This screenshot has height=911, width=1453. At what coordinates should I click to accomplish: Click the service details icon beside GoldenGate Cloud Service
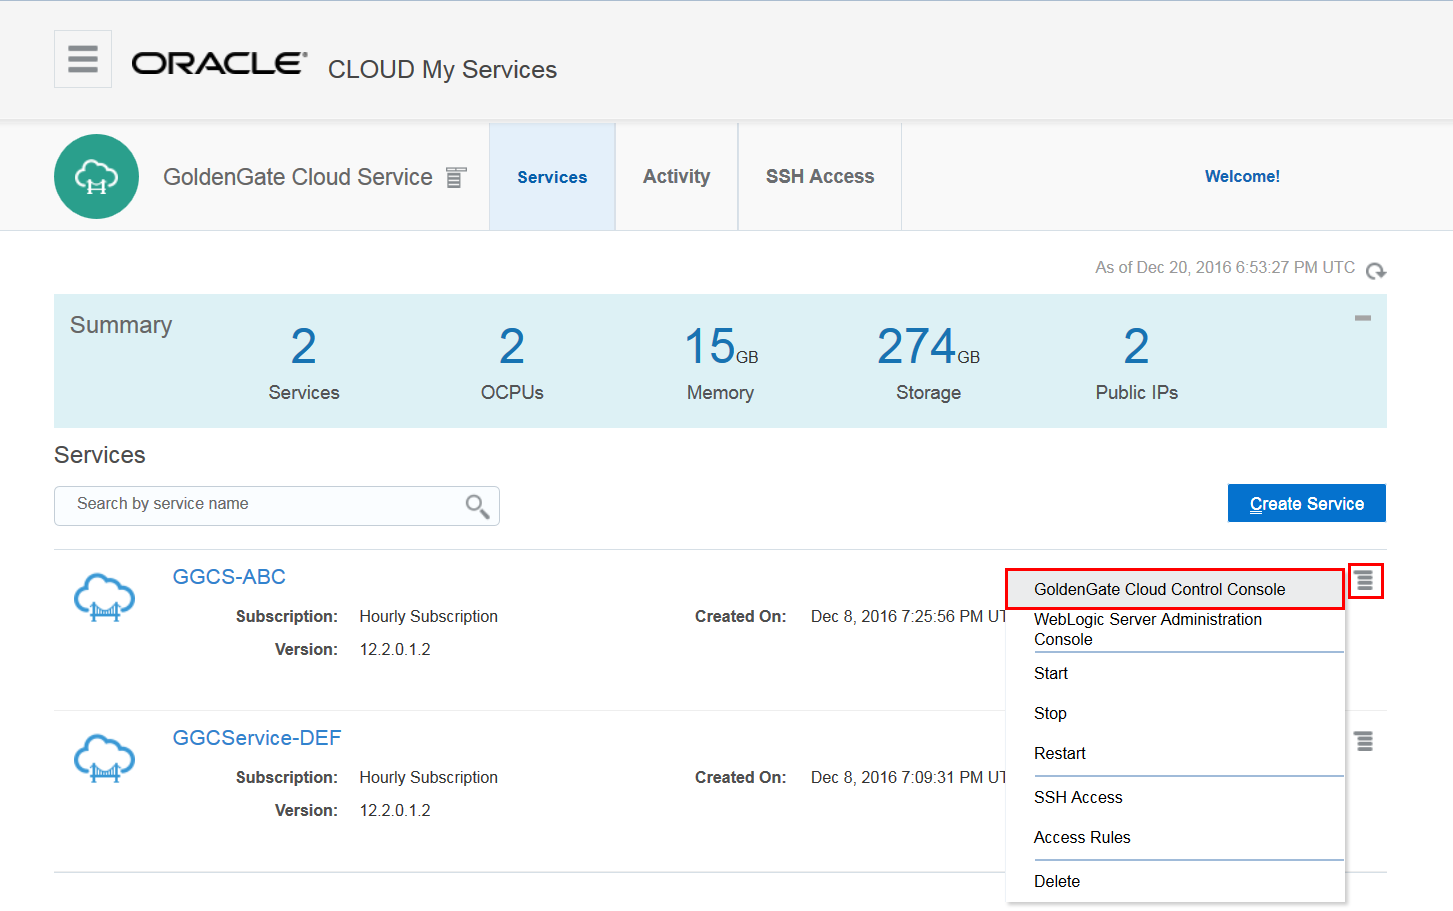coord(455,176)
